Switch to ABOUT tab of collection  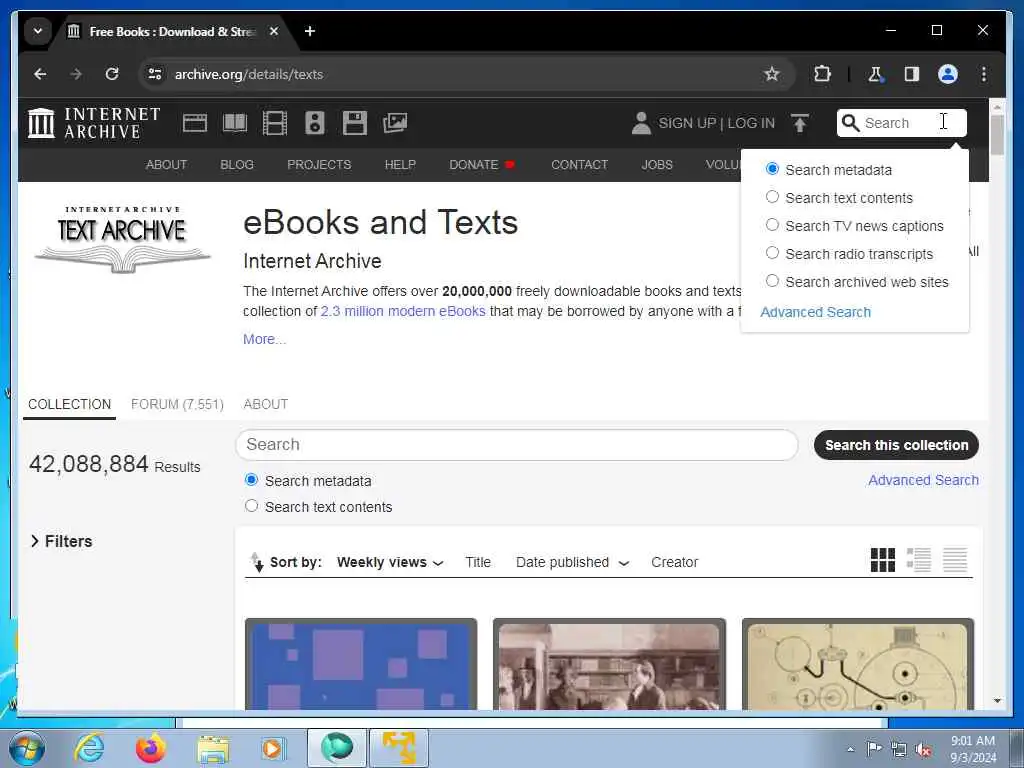[266, 404]
